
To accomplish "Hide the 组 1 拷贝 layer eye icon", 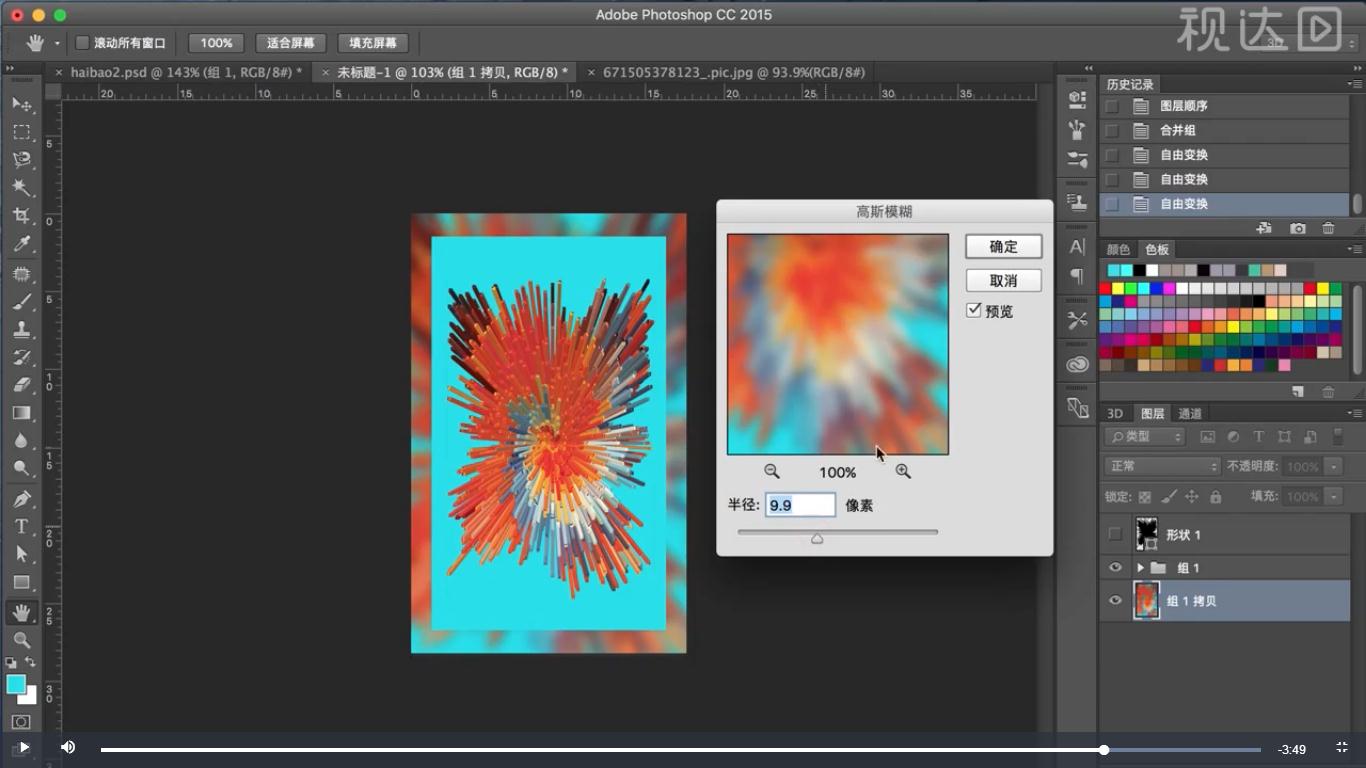I will click(x=1115, y=601).
